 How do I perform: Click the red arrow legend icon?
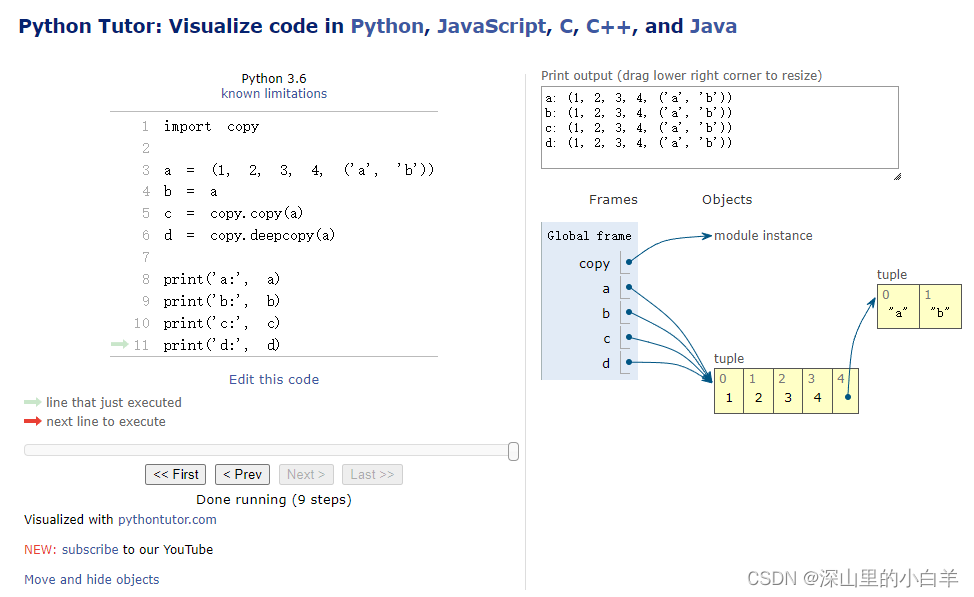pos(32,421)
